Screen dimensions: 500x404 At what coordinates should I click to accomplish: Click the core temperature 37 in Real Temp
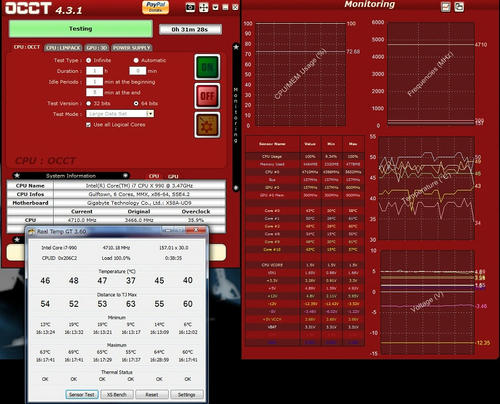pos(131,281)
